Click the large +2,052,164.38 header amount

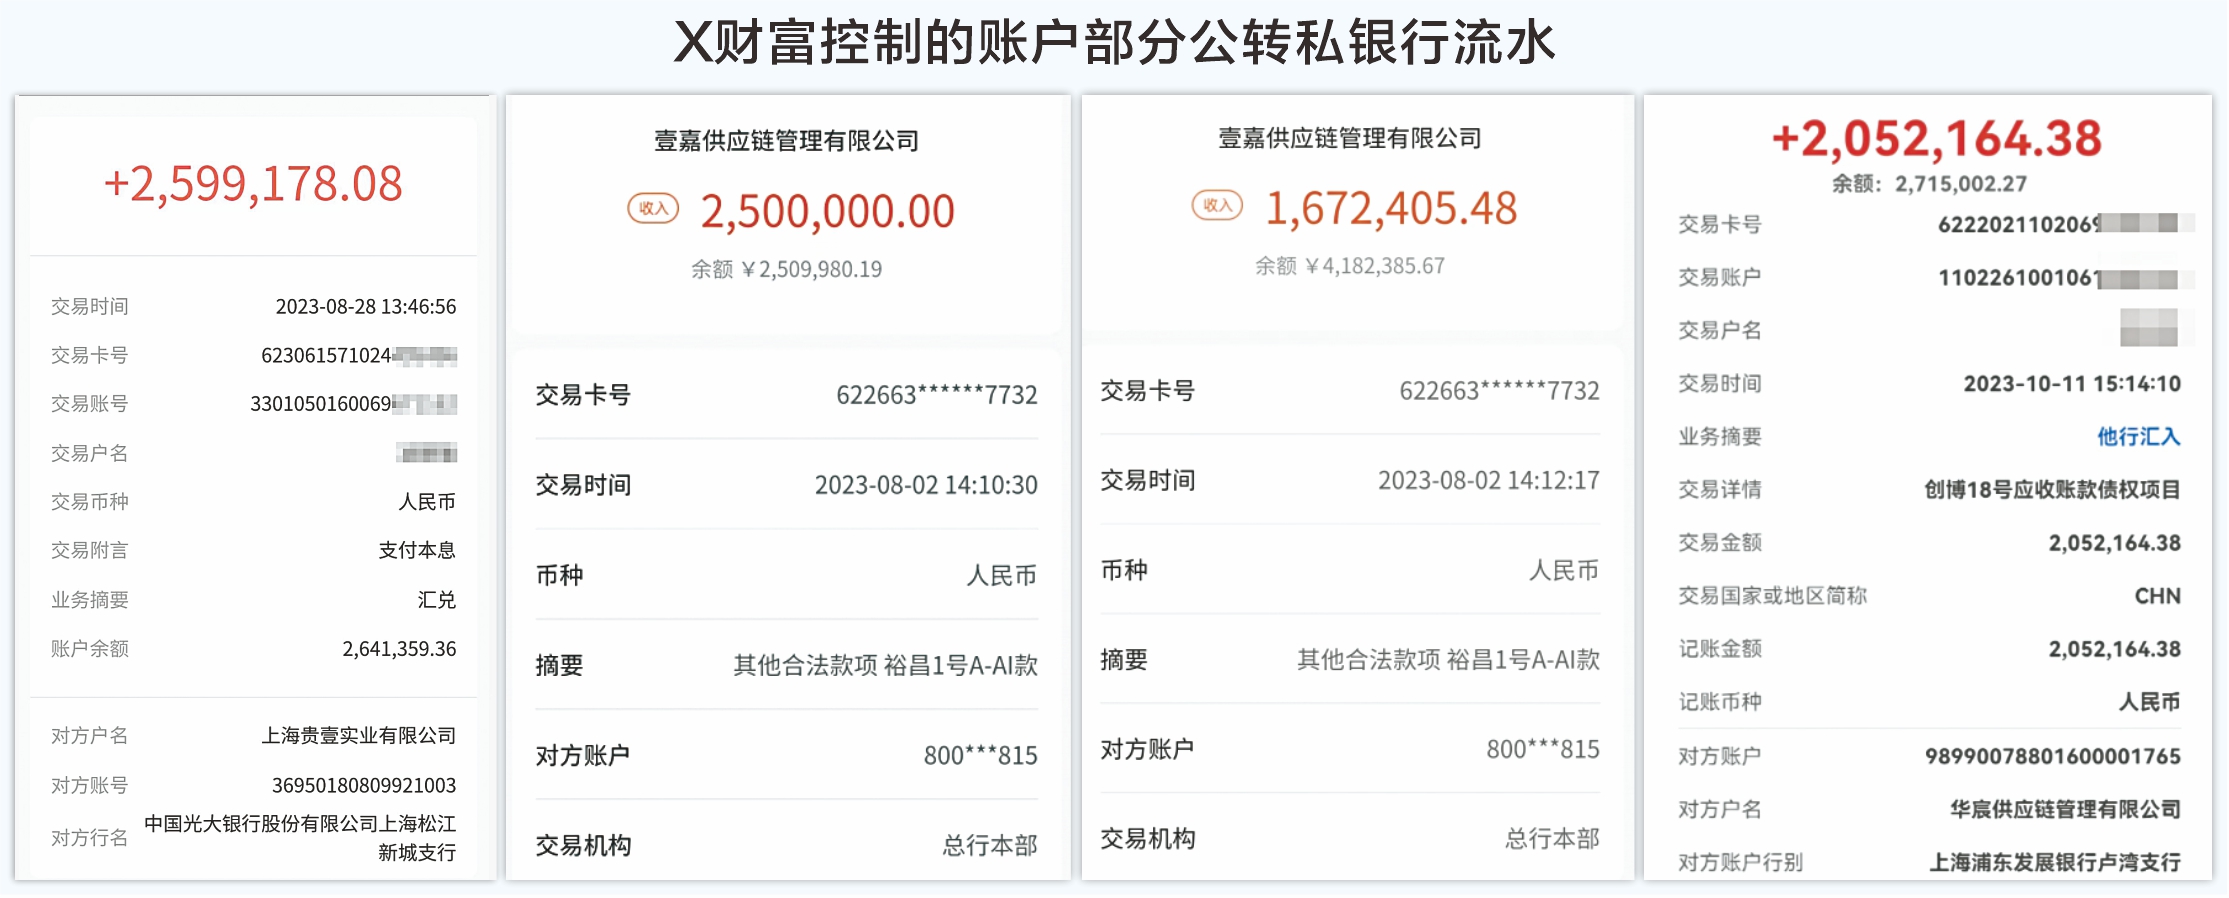(x=1936, y=139)
